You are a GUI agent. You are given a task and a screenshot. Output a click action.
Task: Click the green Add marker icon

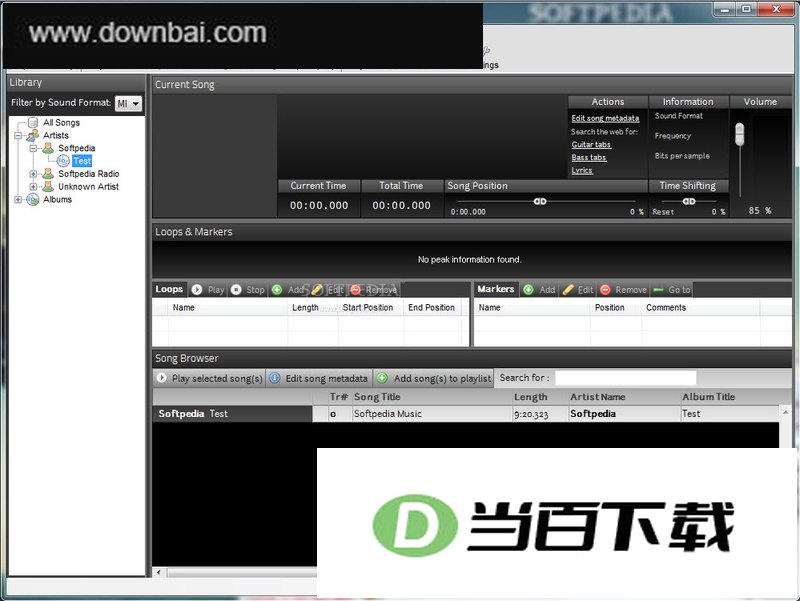coord(529,290)
